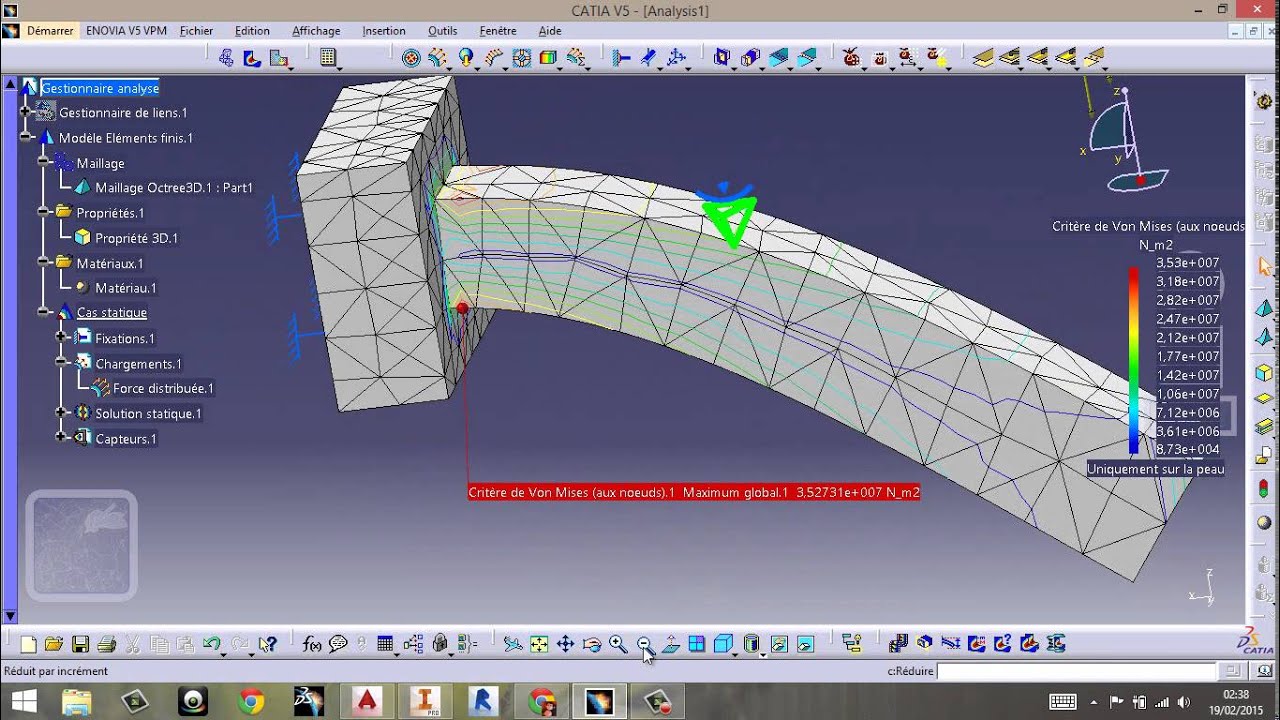Collapse the Chargements.1 node
This screenshot has width=1280, height=720.
pos(62,363)
